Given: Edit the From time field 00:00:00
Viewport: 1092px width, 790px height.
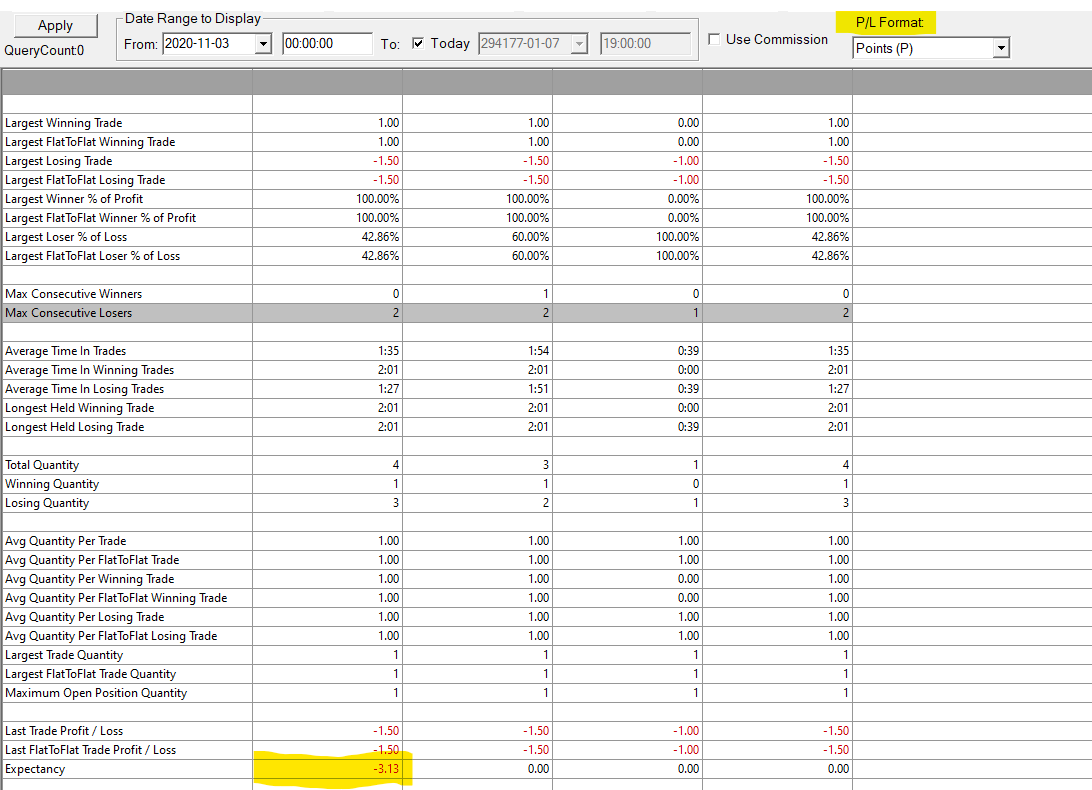Looking at the screenshot, I should [x=327, y=43].
